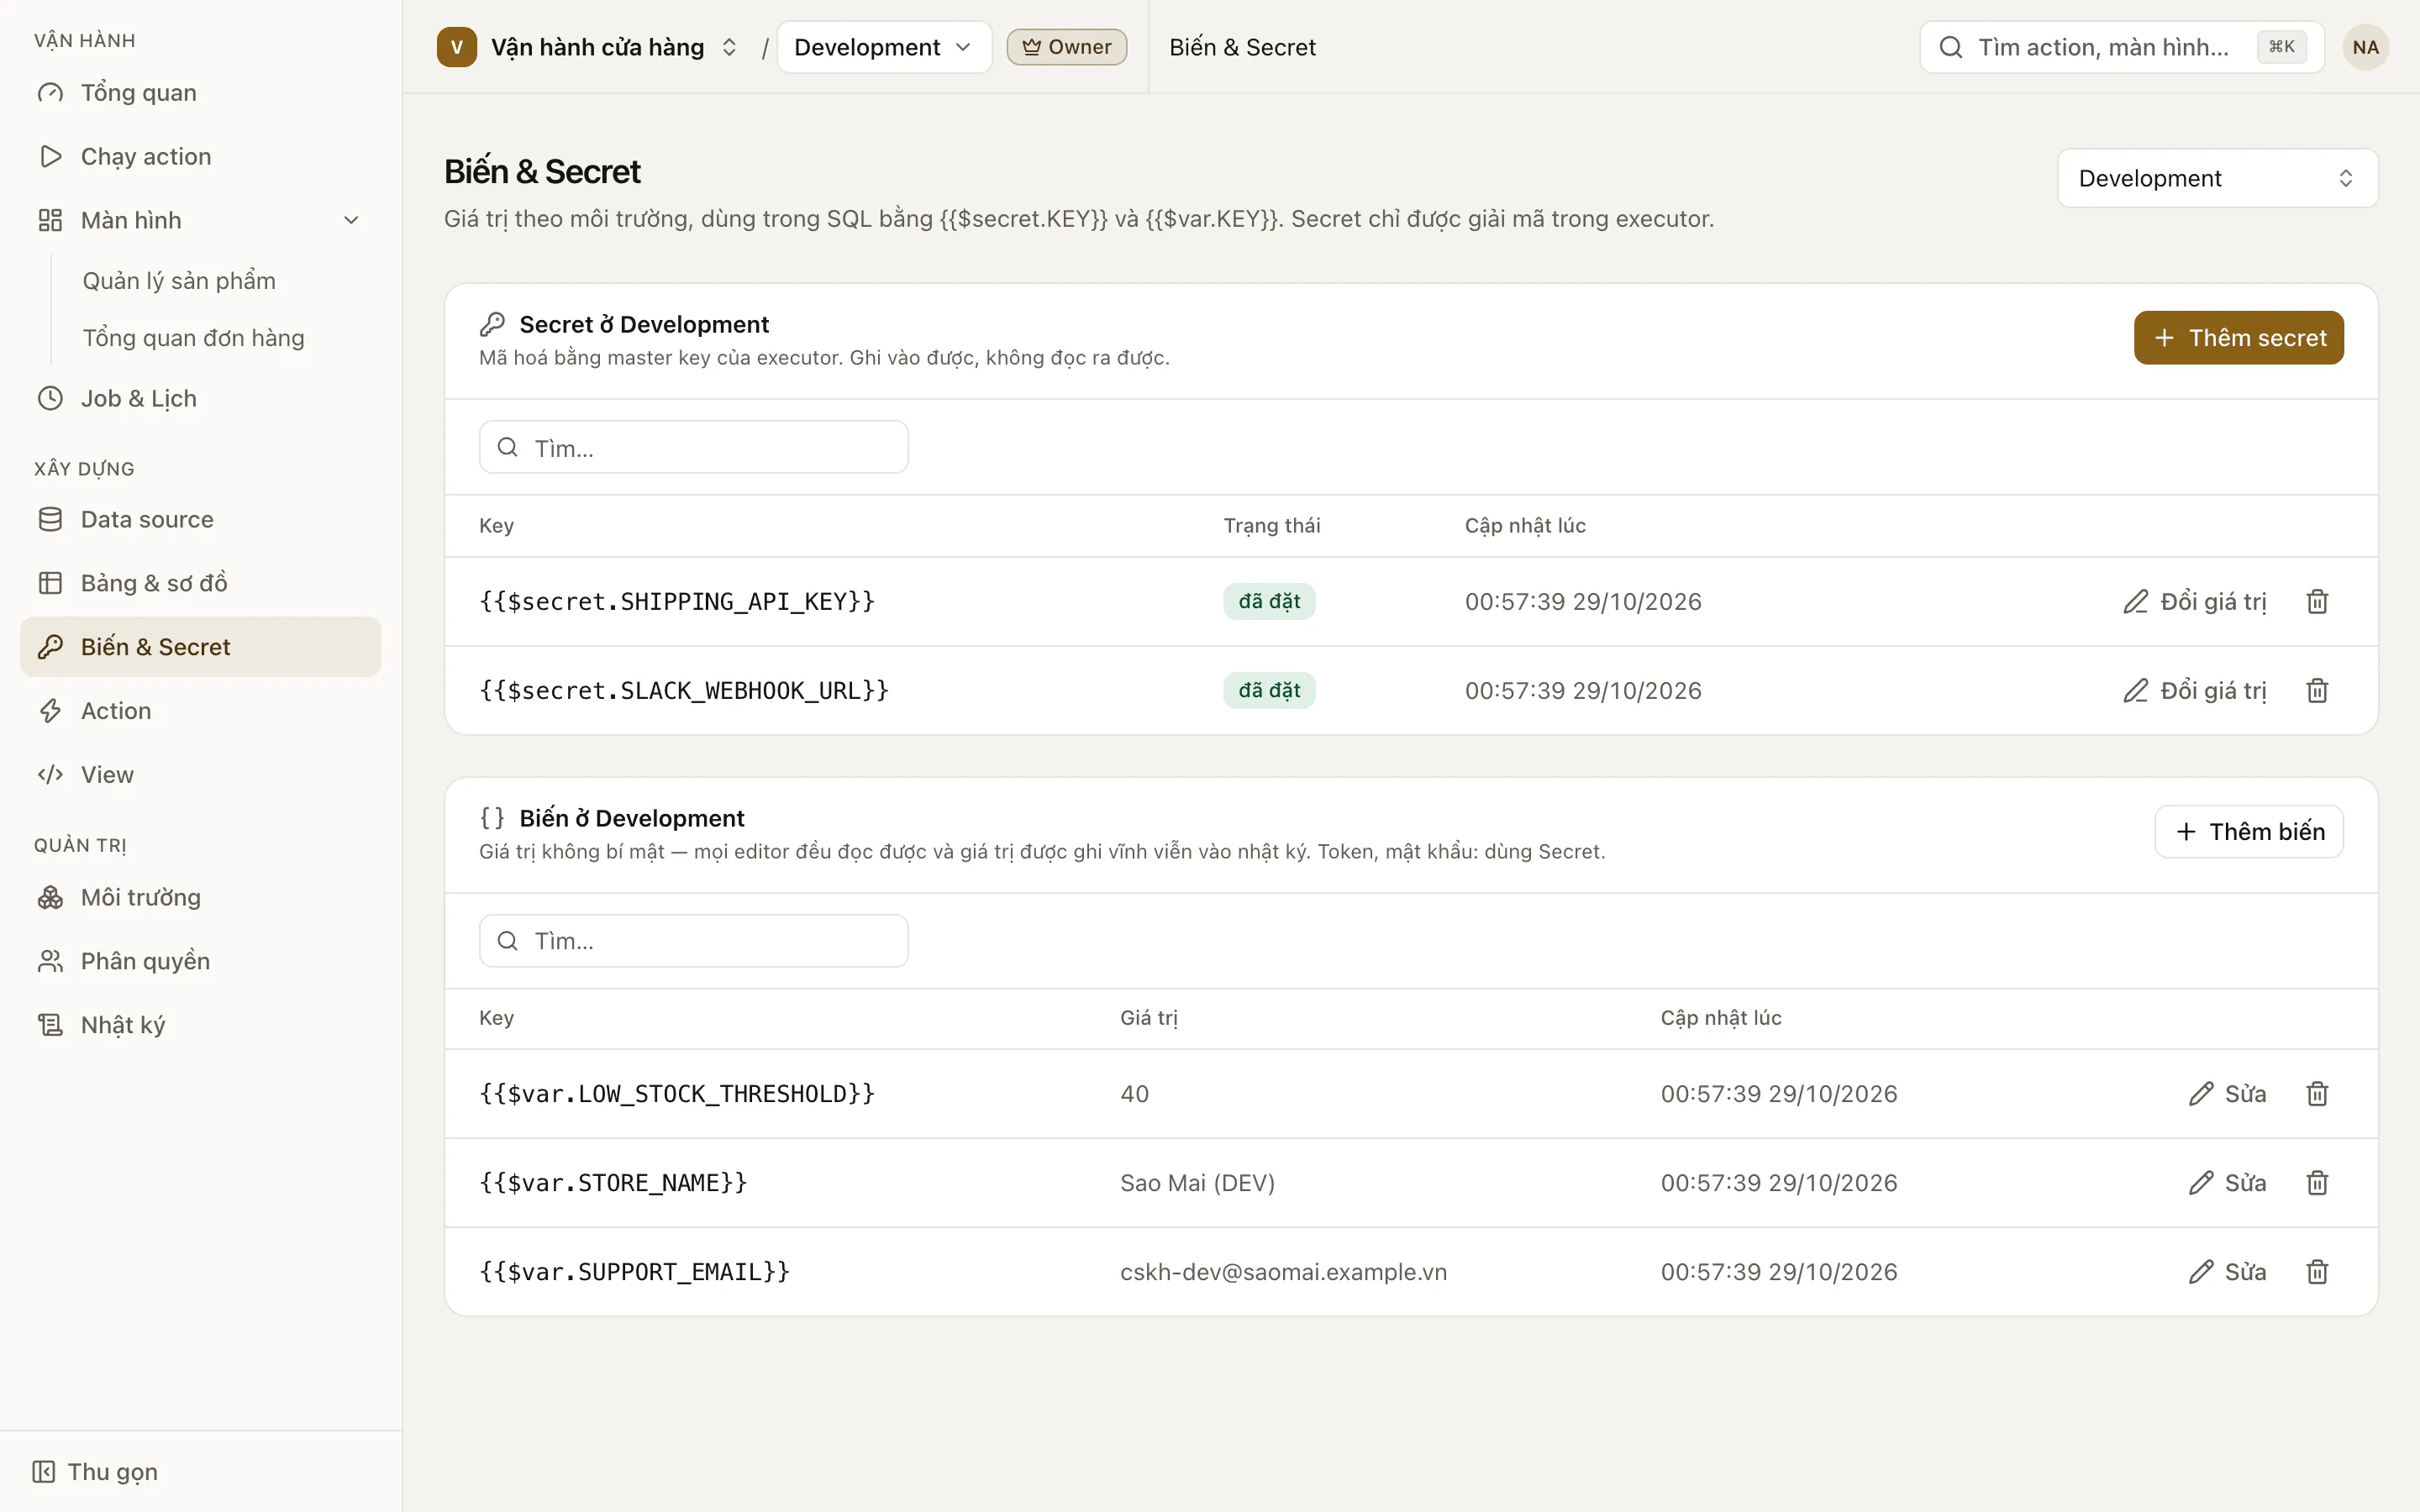Collapse sidebar with Thu gọn icon
Viewport: 2420px width, 1512px height.
point(44,1471)
